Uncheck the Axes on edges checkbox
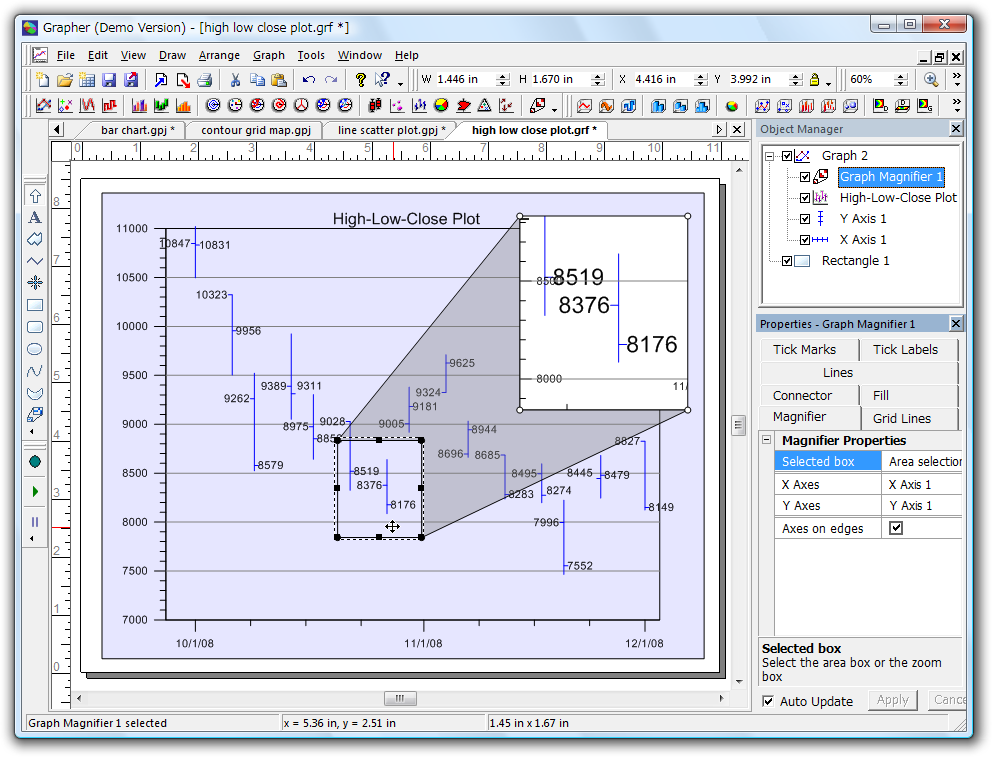This screenshot has width=992, height=757. pyautogui.click(x=896, y=528)
